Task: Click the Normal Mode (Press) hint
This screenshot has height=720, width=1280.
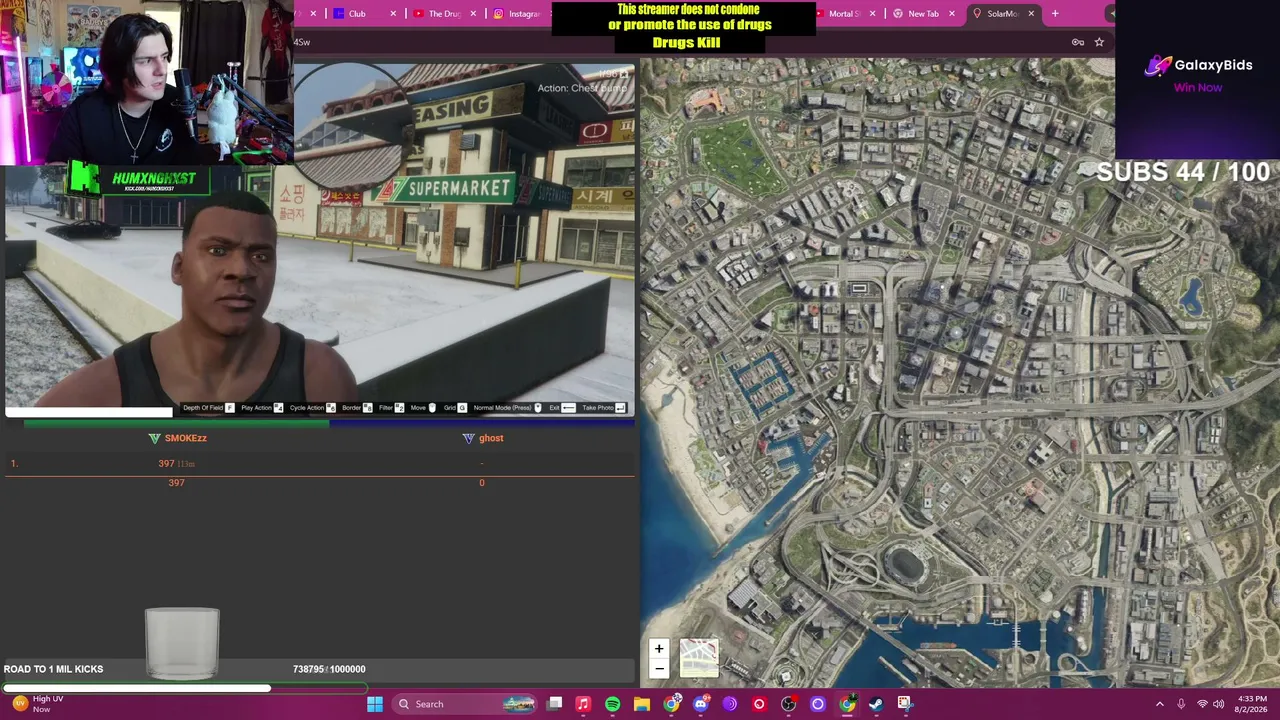Action: click(508, 408)
